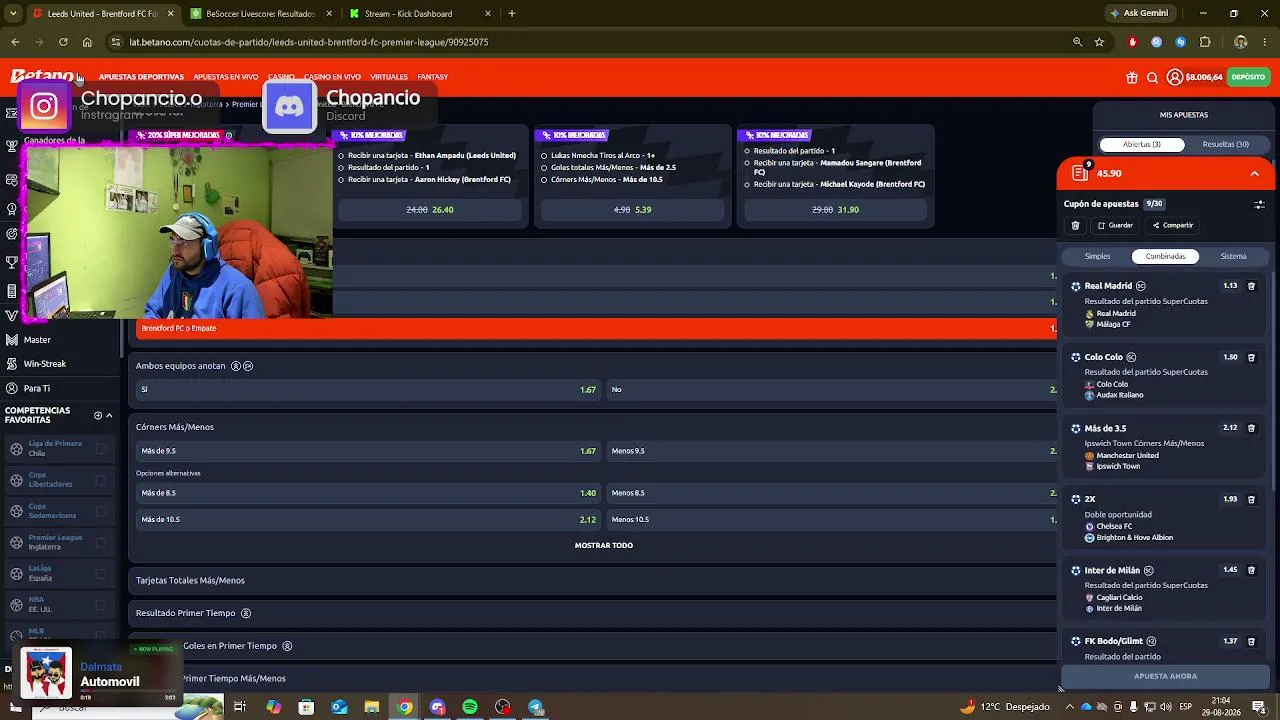Reload the page in Chrome

(63, 42)
